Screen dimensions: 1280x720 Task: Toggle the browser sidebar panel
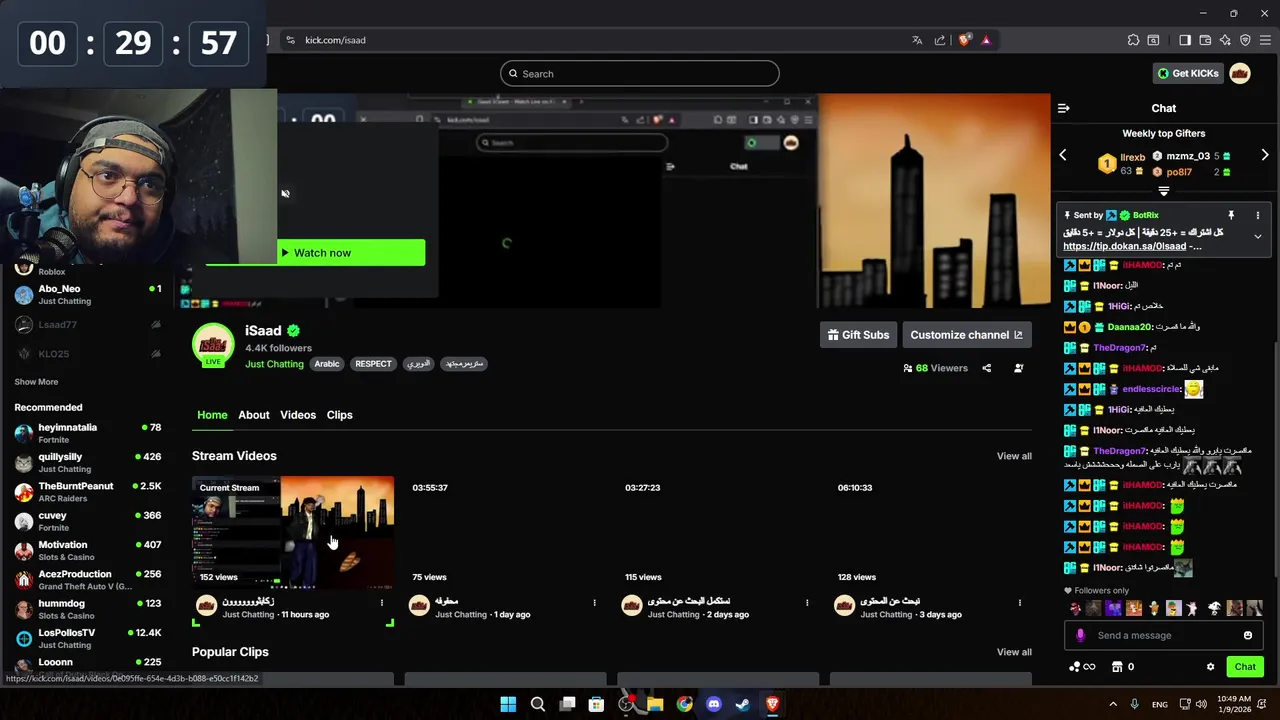1185,40
